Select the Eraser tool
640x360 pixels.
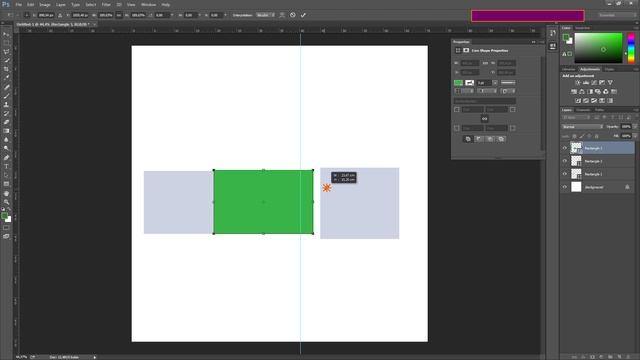(6, 122)
